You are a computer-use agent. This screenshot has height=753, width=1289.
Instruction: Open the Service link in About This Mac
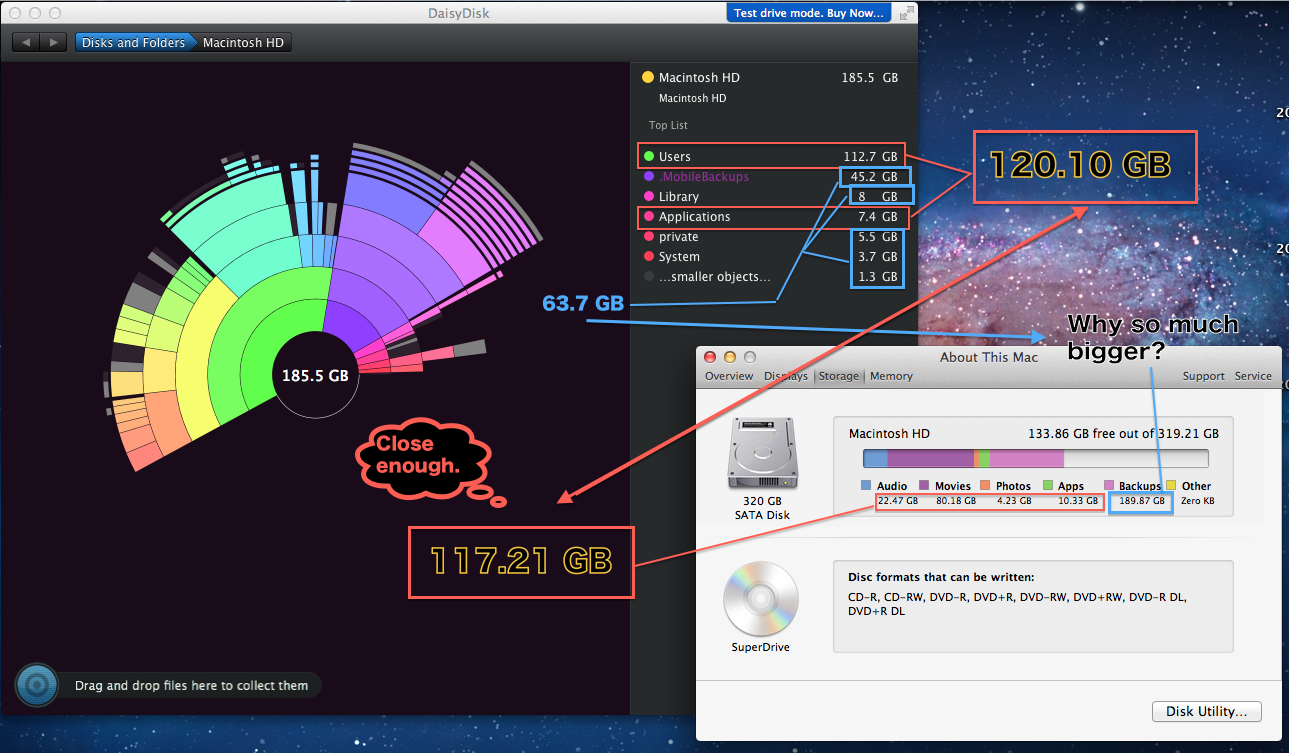pyautogui.click(x=1253, y=376)
